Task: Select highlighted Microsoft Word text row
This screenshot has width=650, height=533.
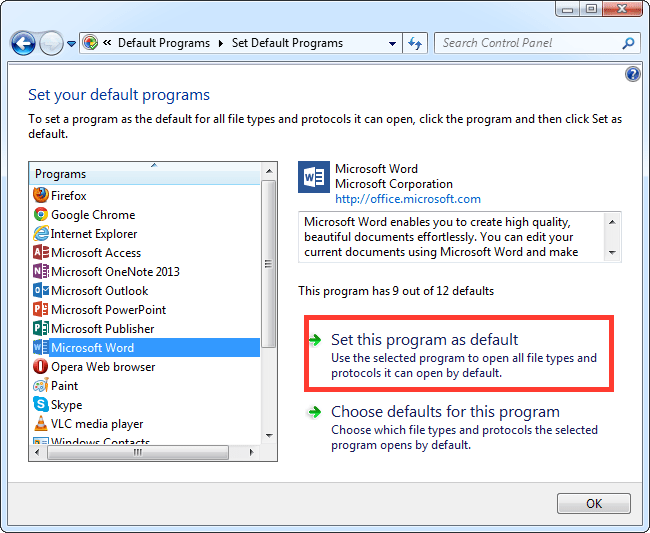Action: pos(155,348)
